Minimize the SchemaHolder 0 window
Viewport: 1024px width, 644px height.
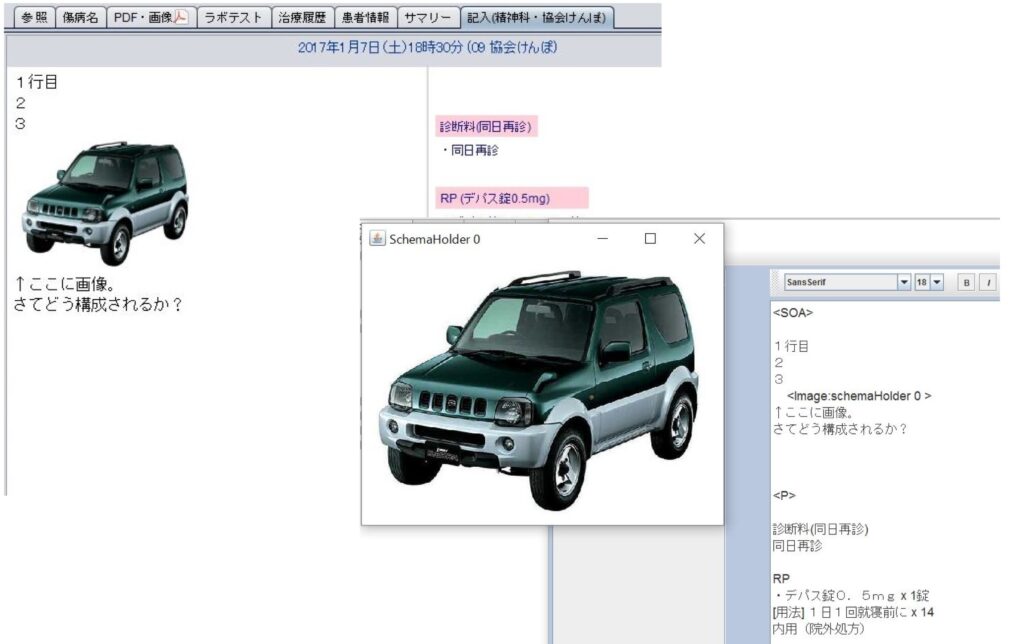point(603,238)
